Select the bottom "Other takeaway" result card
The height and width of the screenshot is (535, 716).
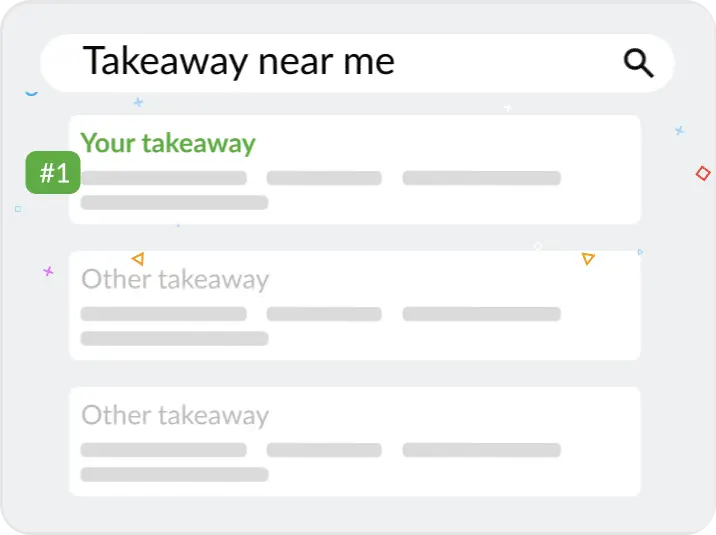point(355,441)
